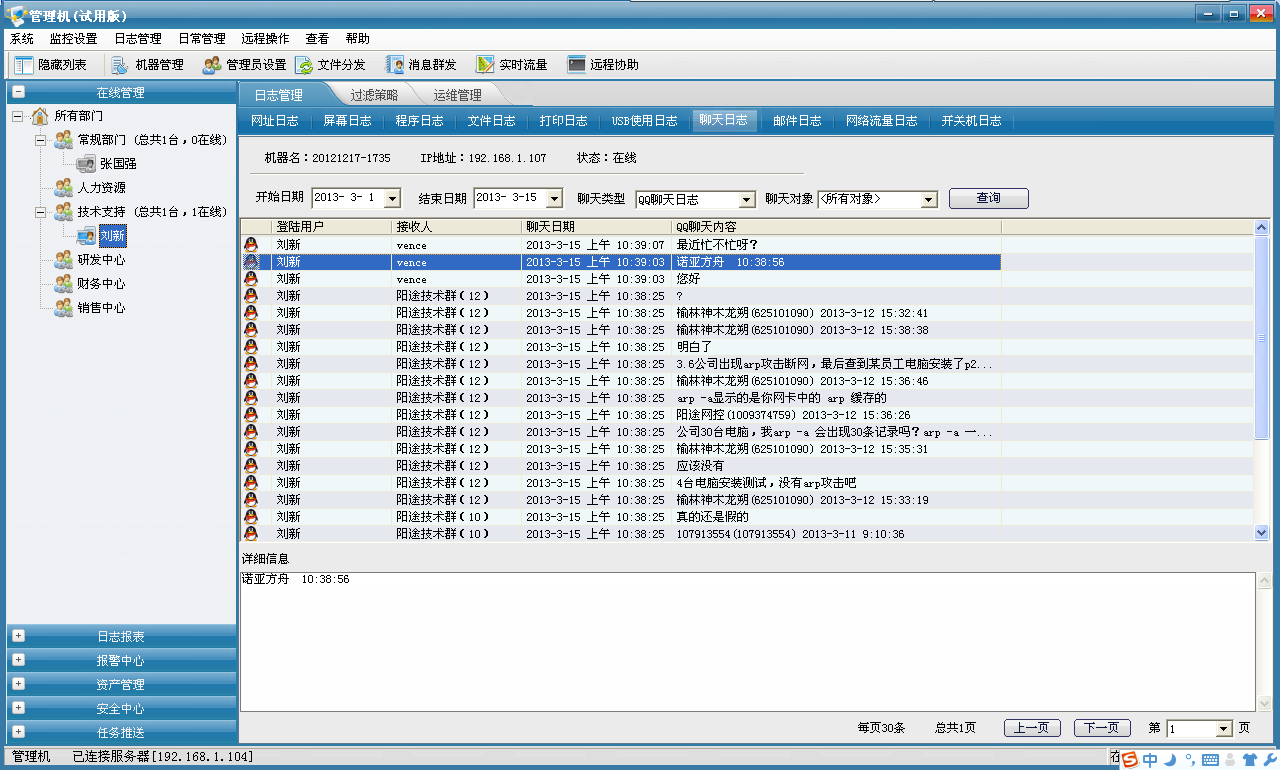This screenshot has height=770, width=1280.
Task: Click the 所有部门 house icon
Action: click(x=40, y=116)
